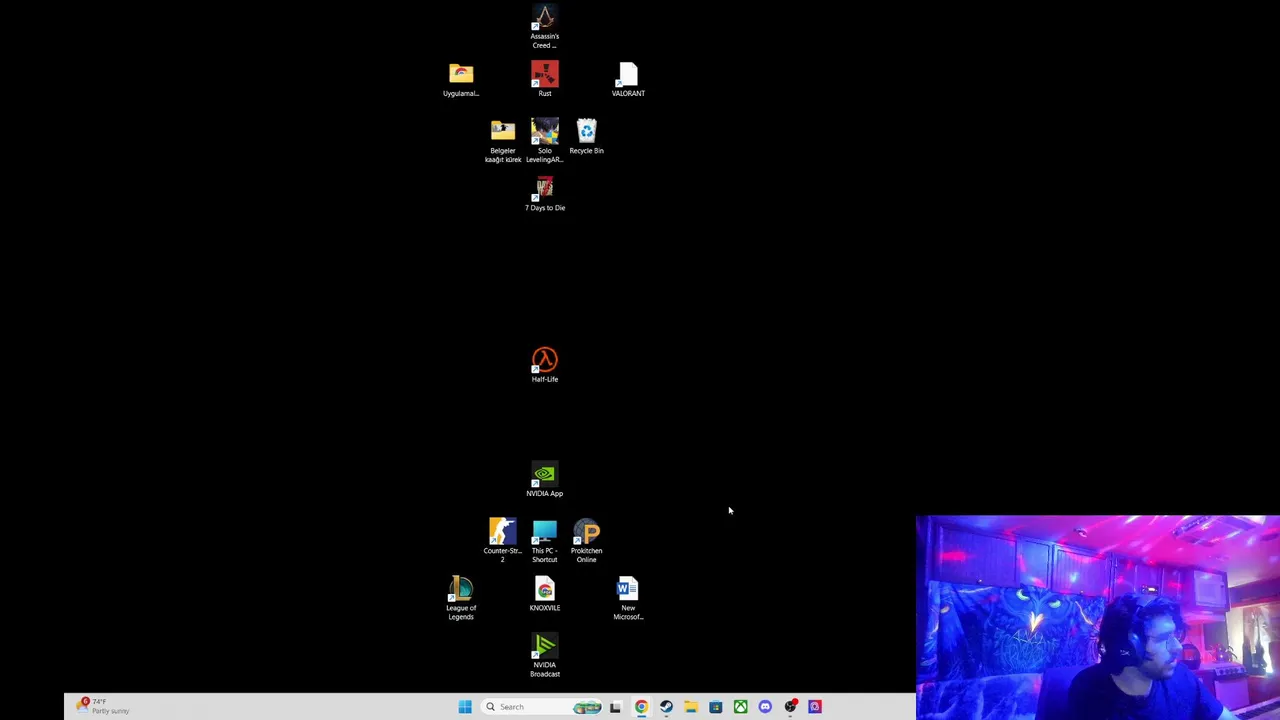Select the Solo Leveling ARISE shortcut

544,141
